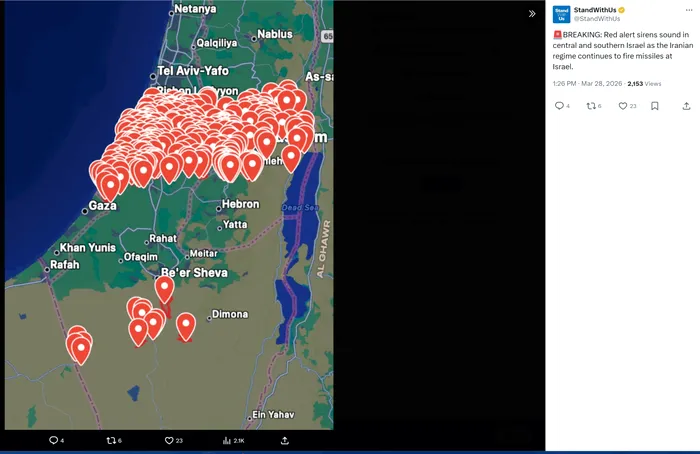Click the @StandWithUs handle

click(596, 19)
